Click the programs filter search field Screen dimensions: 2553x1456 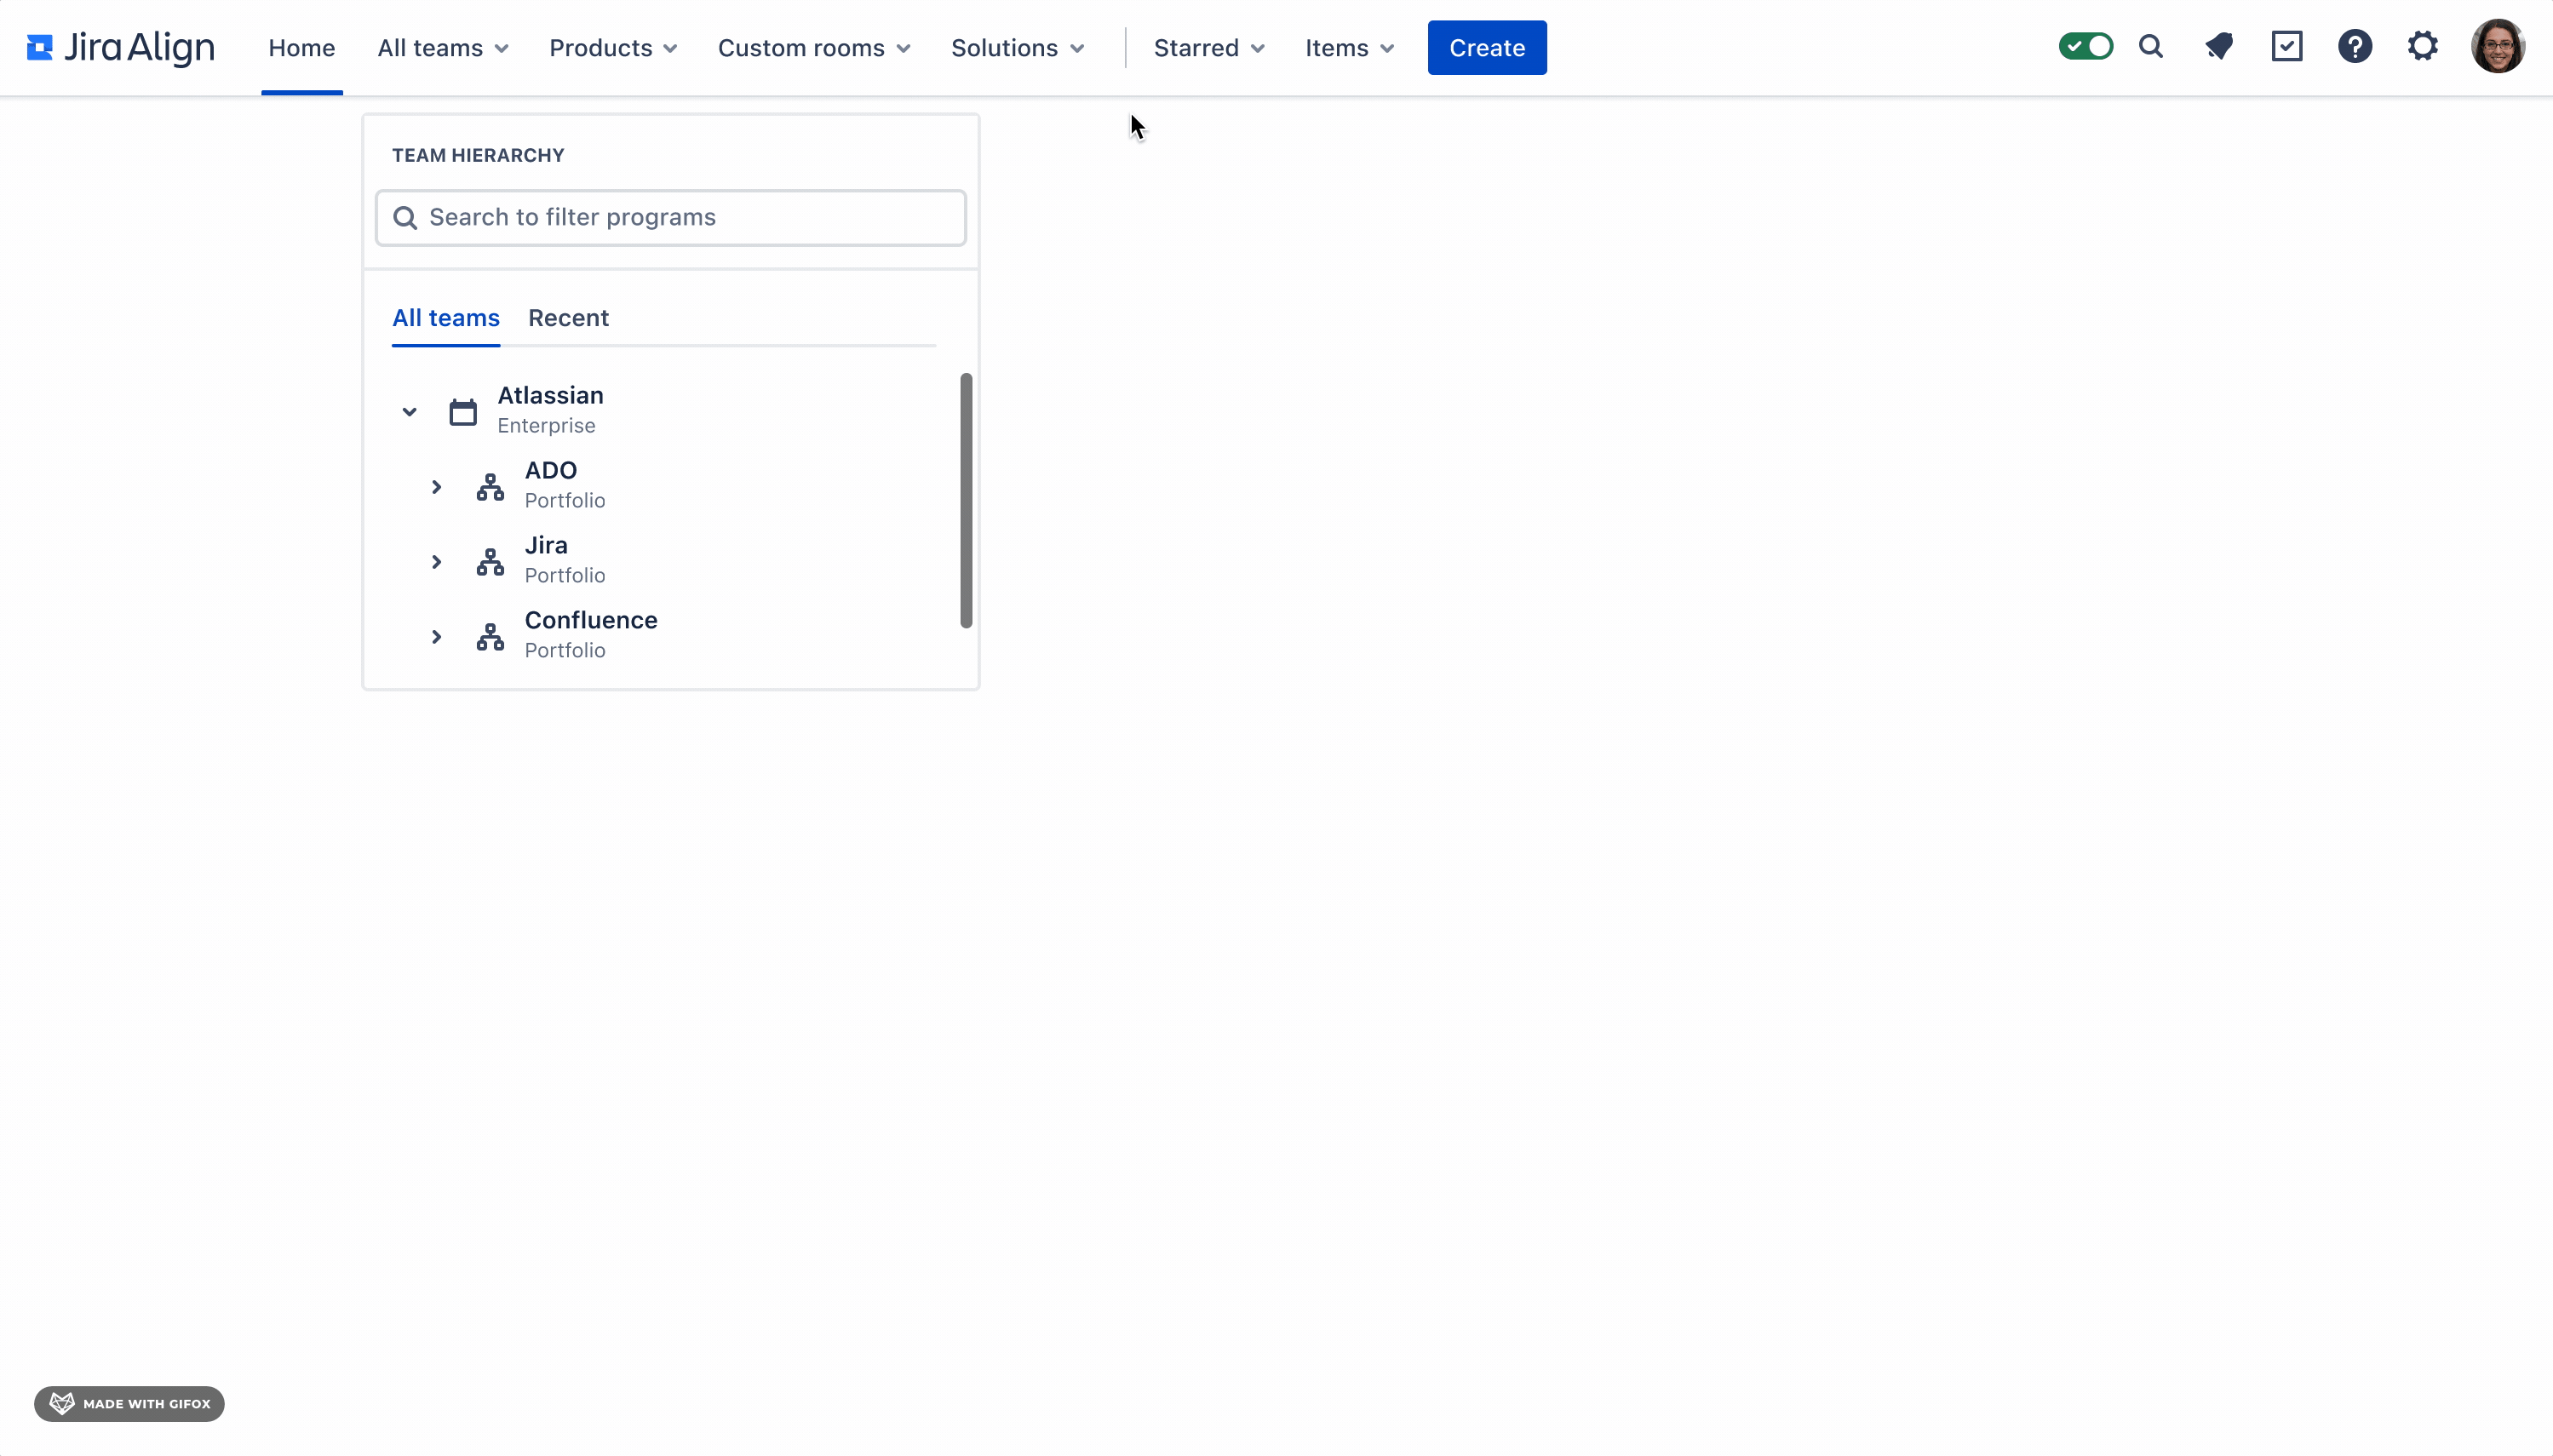point(670,217)
